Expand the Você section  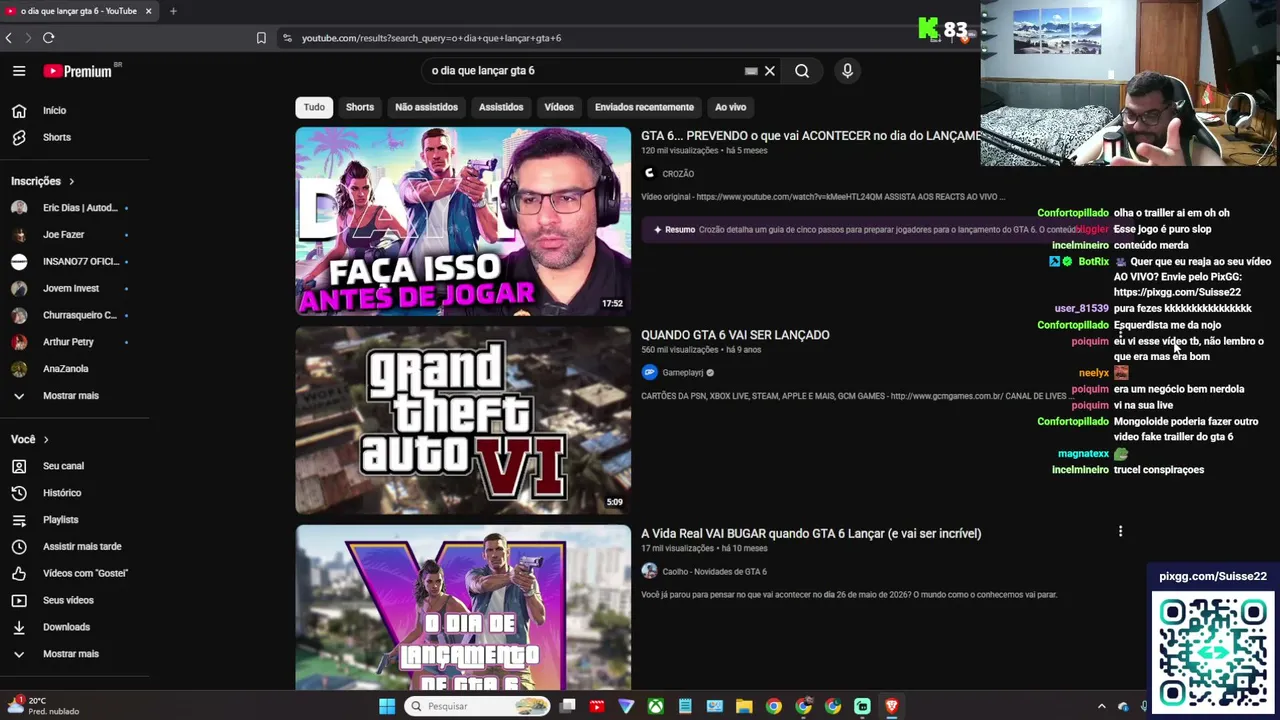click(x=30, y=439)
